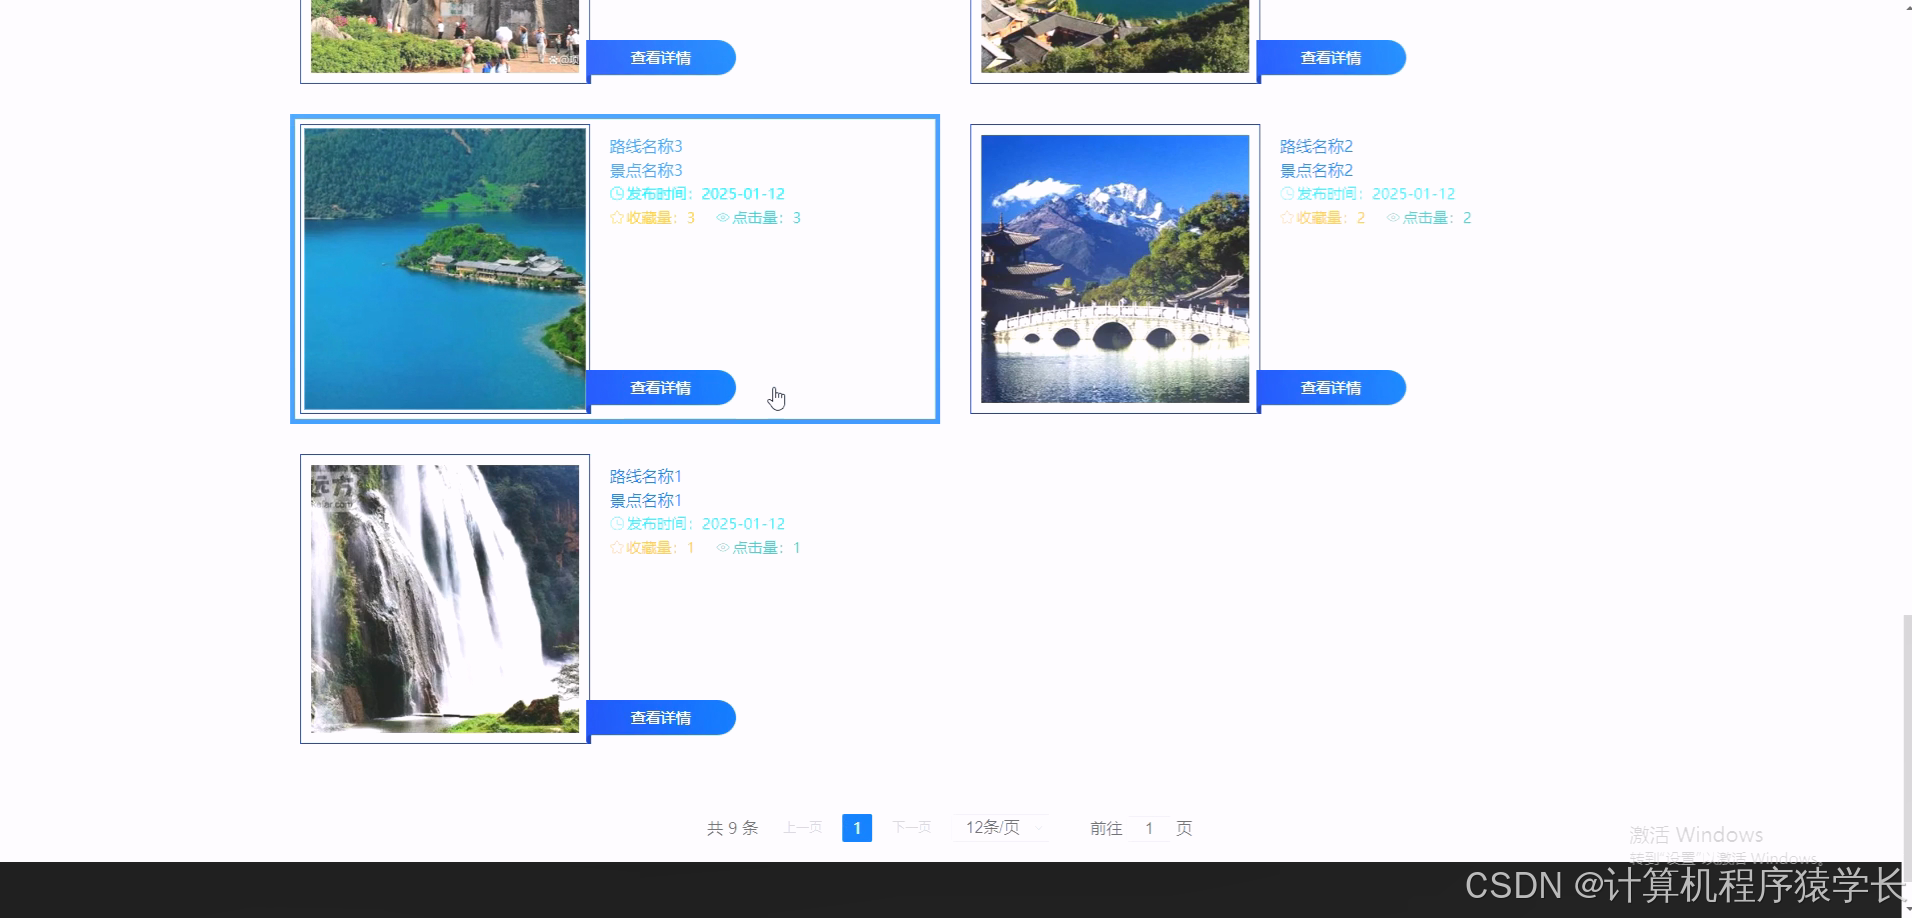Click the eye views icon for 路线名称1

click(x=723, y=548)
